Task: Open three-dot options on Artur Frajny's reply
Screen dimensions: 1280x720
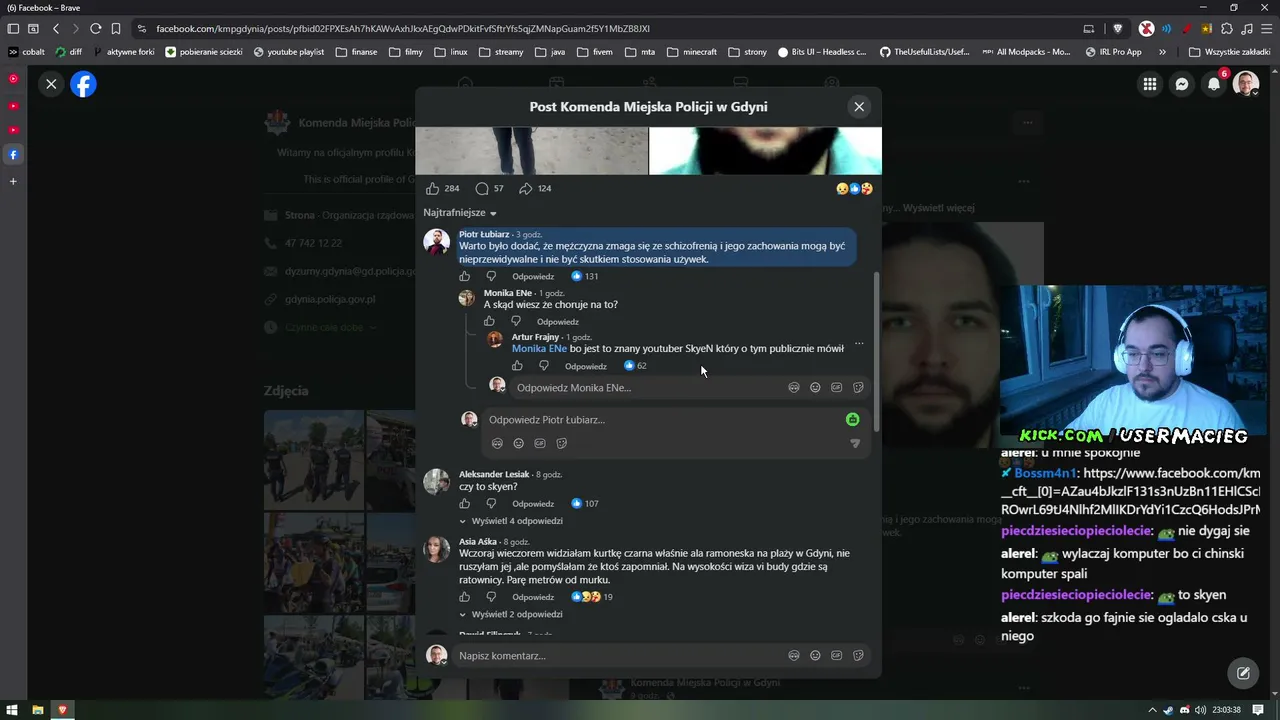Action: 859,344
